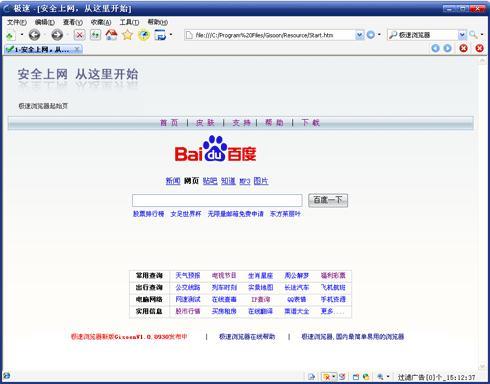
Task: Click the Baidu 知道 link
Action: point(228,181)
